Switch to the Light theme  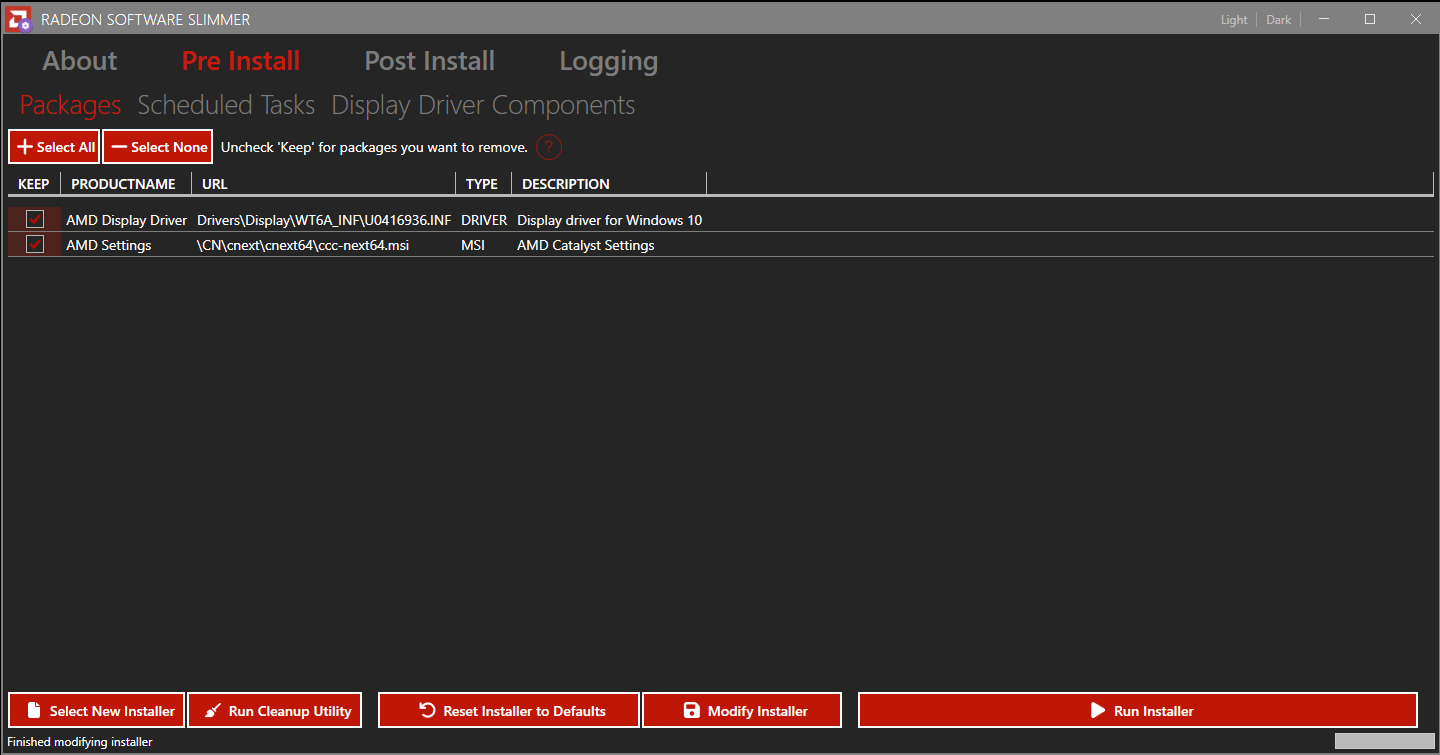tap(1234, 20)
